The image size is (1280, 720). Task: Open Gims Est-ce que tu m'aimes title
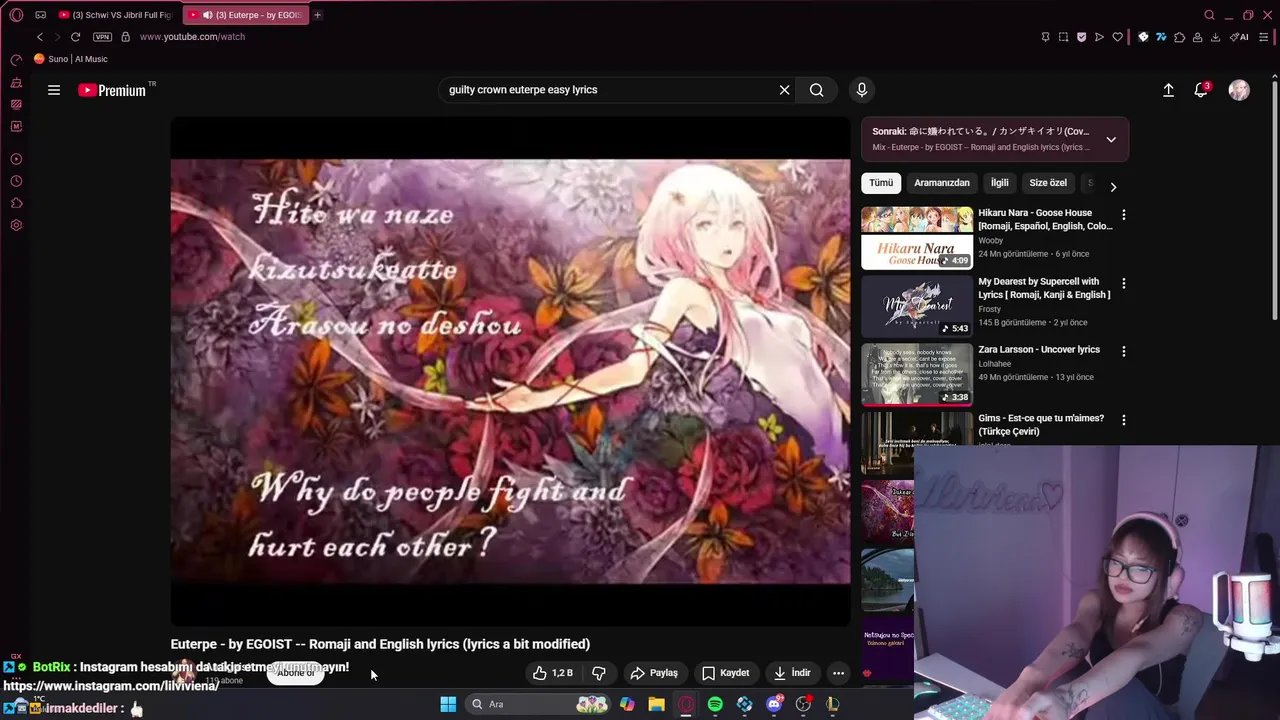[1041, 425]
